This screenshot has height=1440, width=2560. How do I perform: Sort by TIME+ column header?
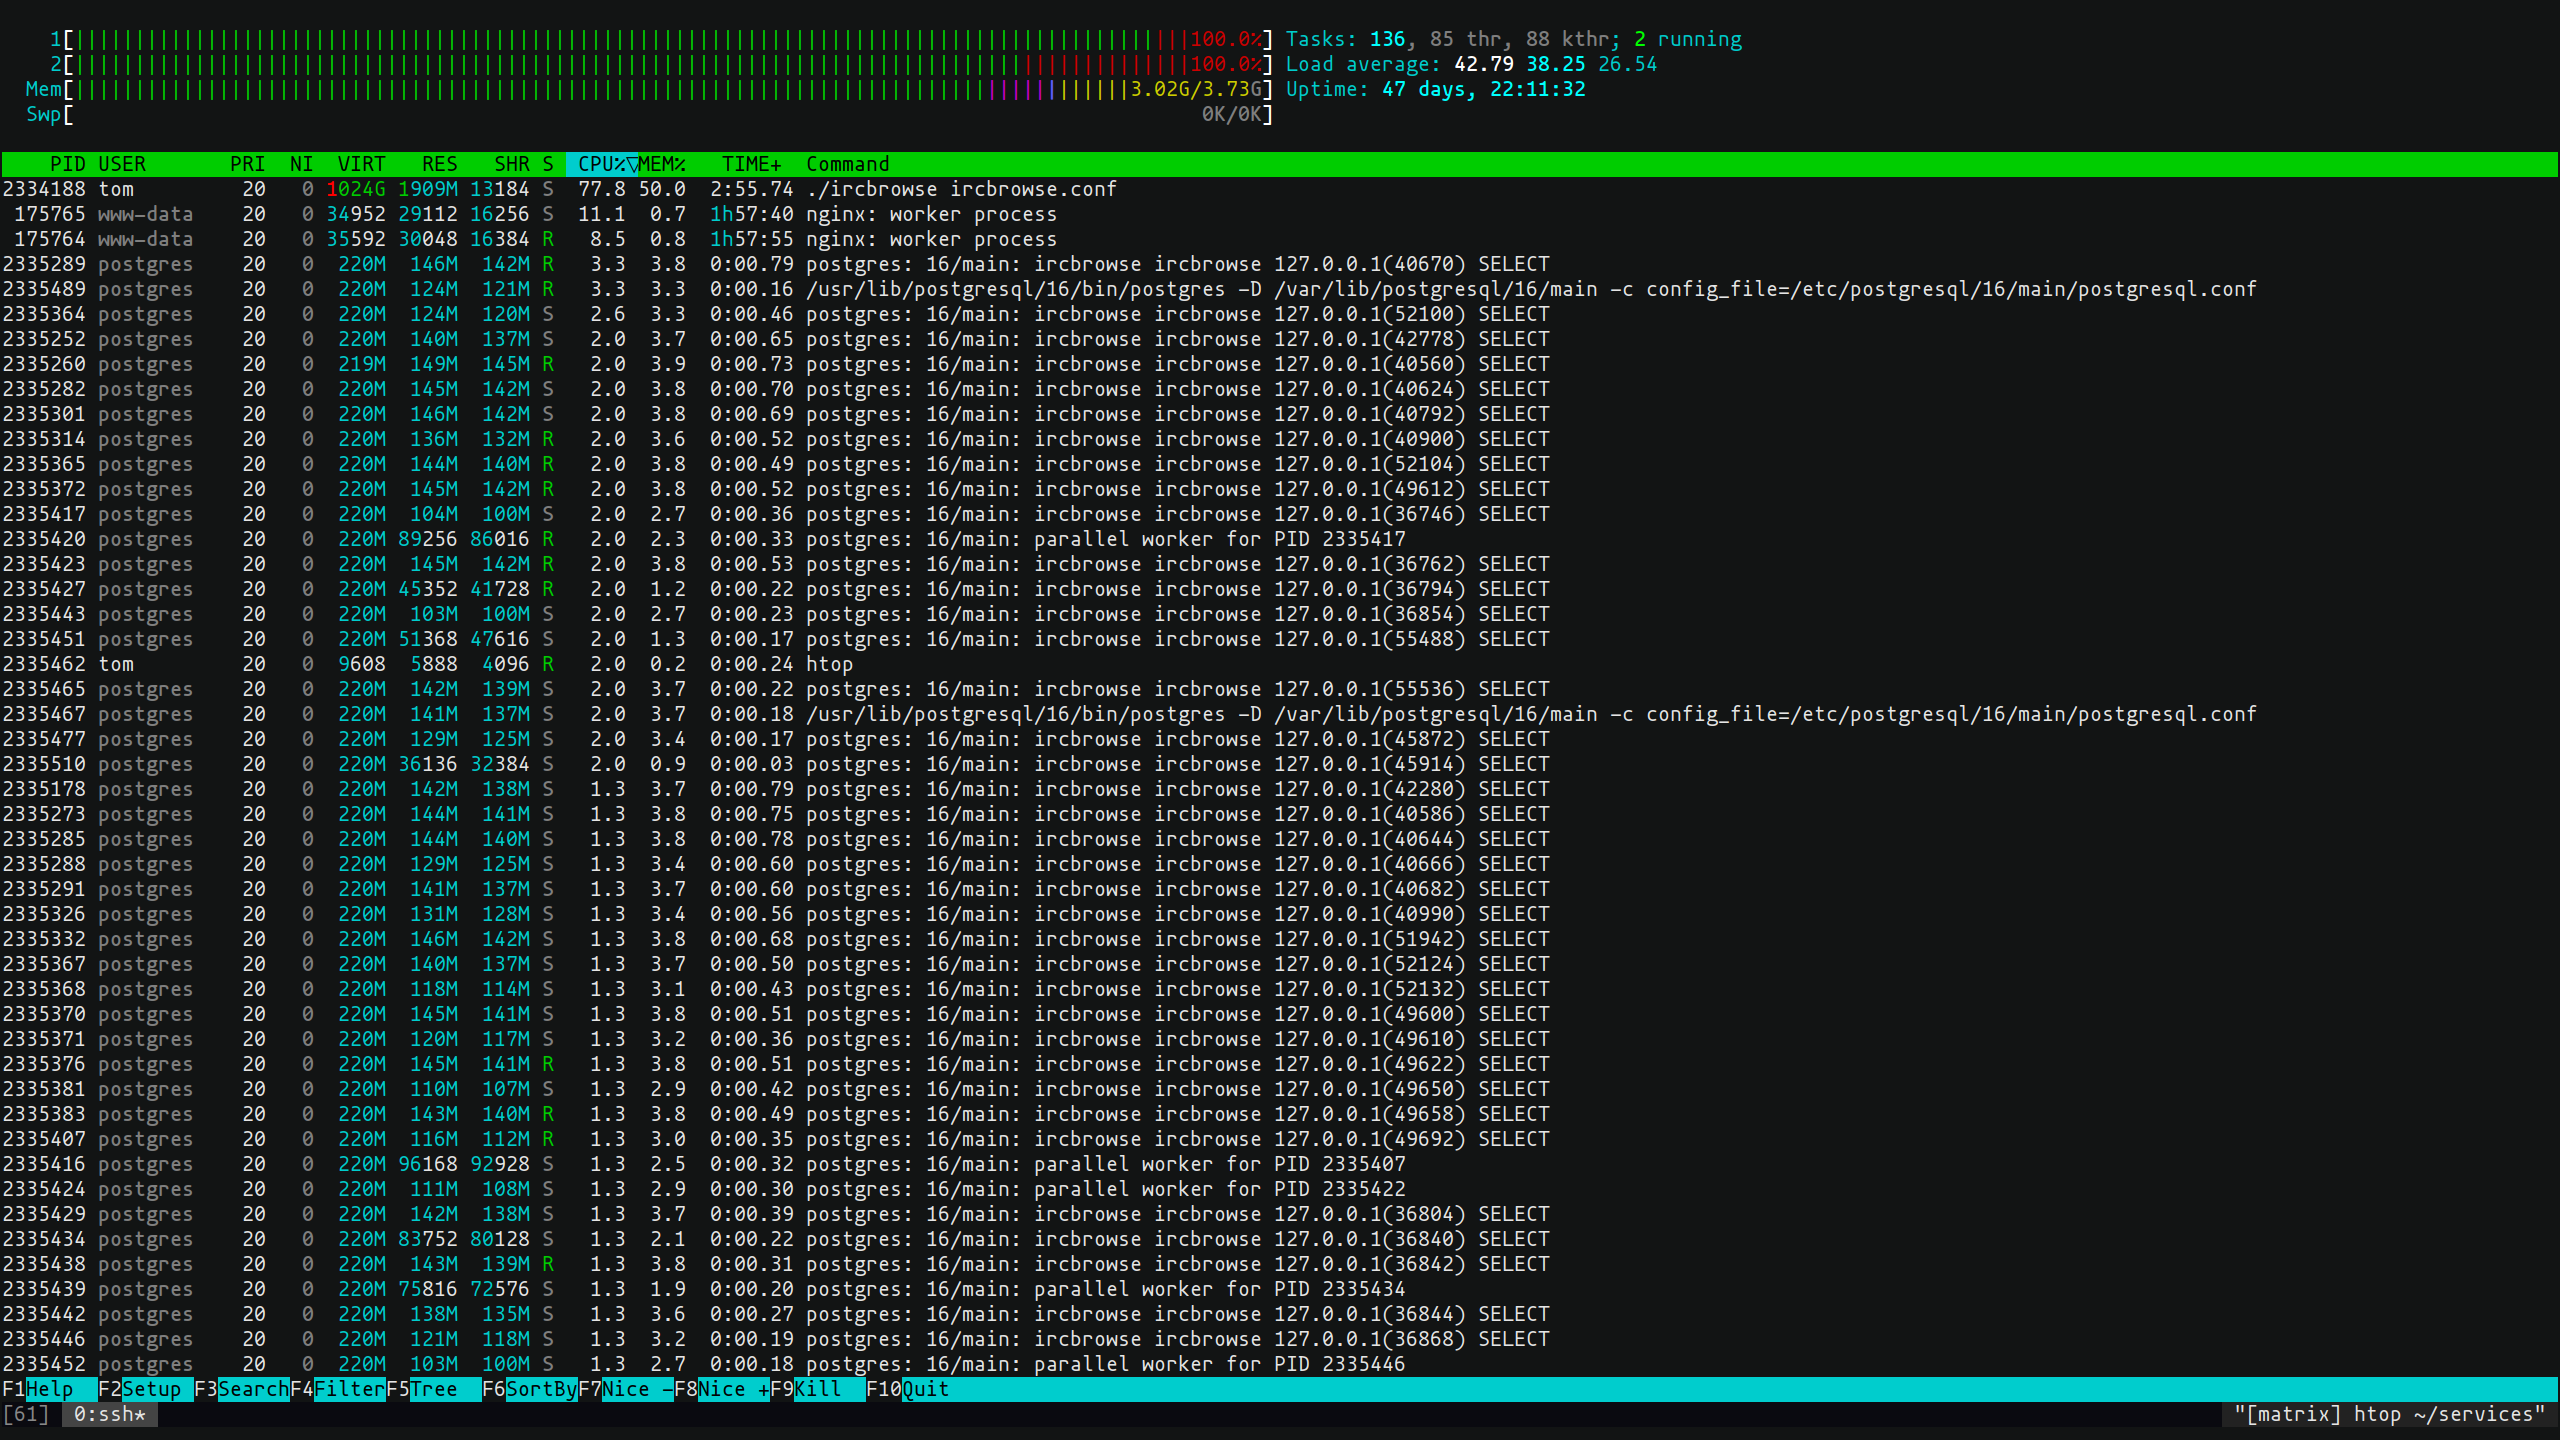751,164
